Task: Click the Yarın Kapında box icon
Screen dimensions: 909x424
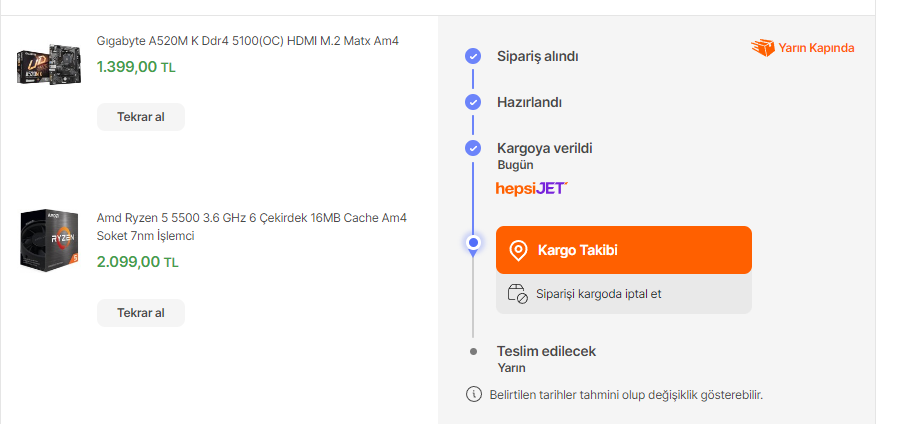Action: pyautogui.click(x=763, y=47)
